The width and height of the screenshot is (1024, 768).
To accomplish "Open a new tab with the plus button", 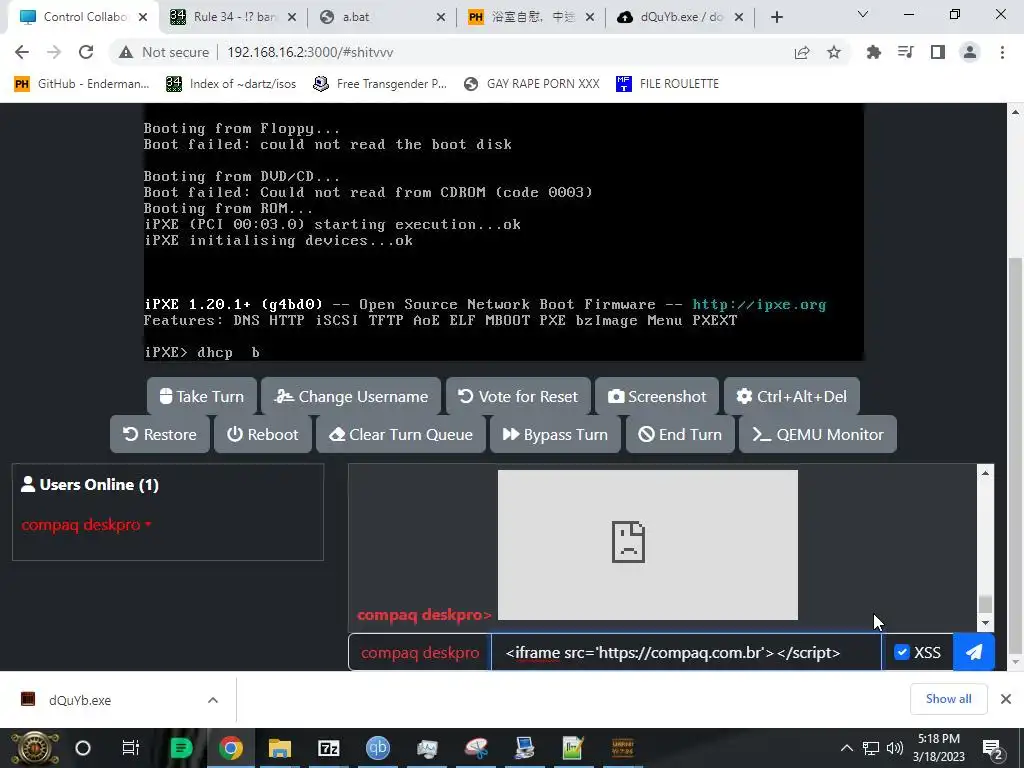I will point(776,17).
